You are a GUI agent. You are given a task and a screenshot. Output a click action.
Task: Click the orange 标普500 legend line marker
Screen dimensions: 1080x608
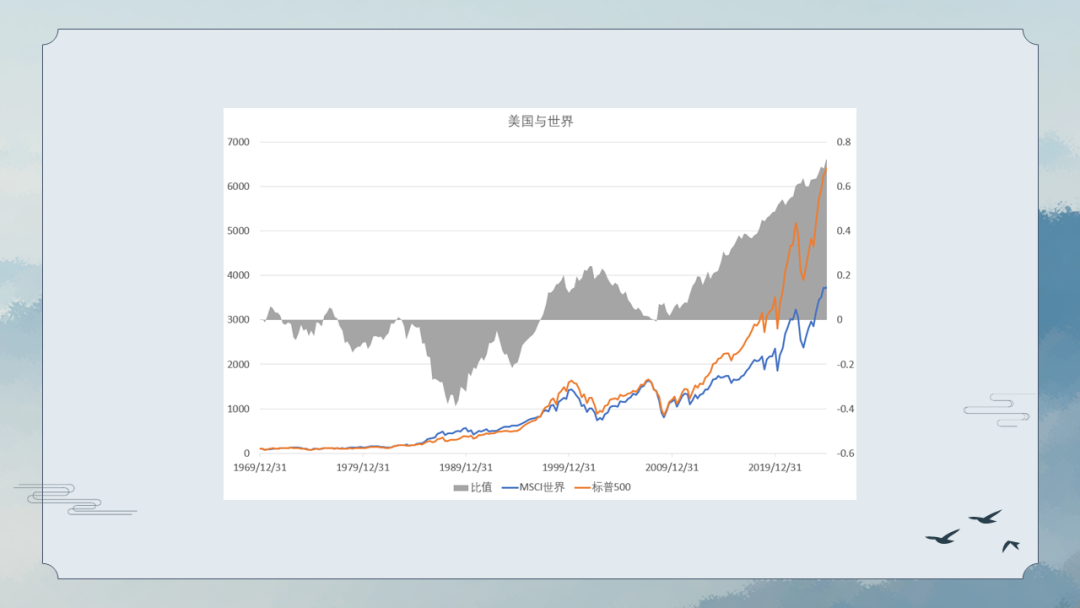click(583, 488)
